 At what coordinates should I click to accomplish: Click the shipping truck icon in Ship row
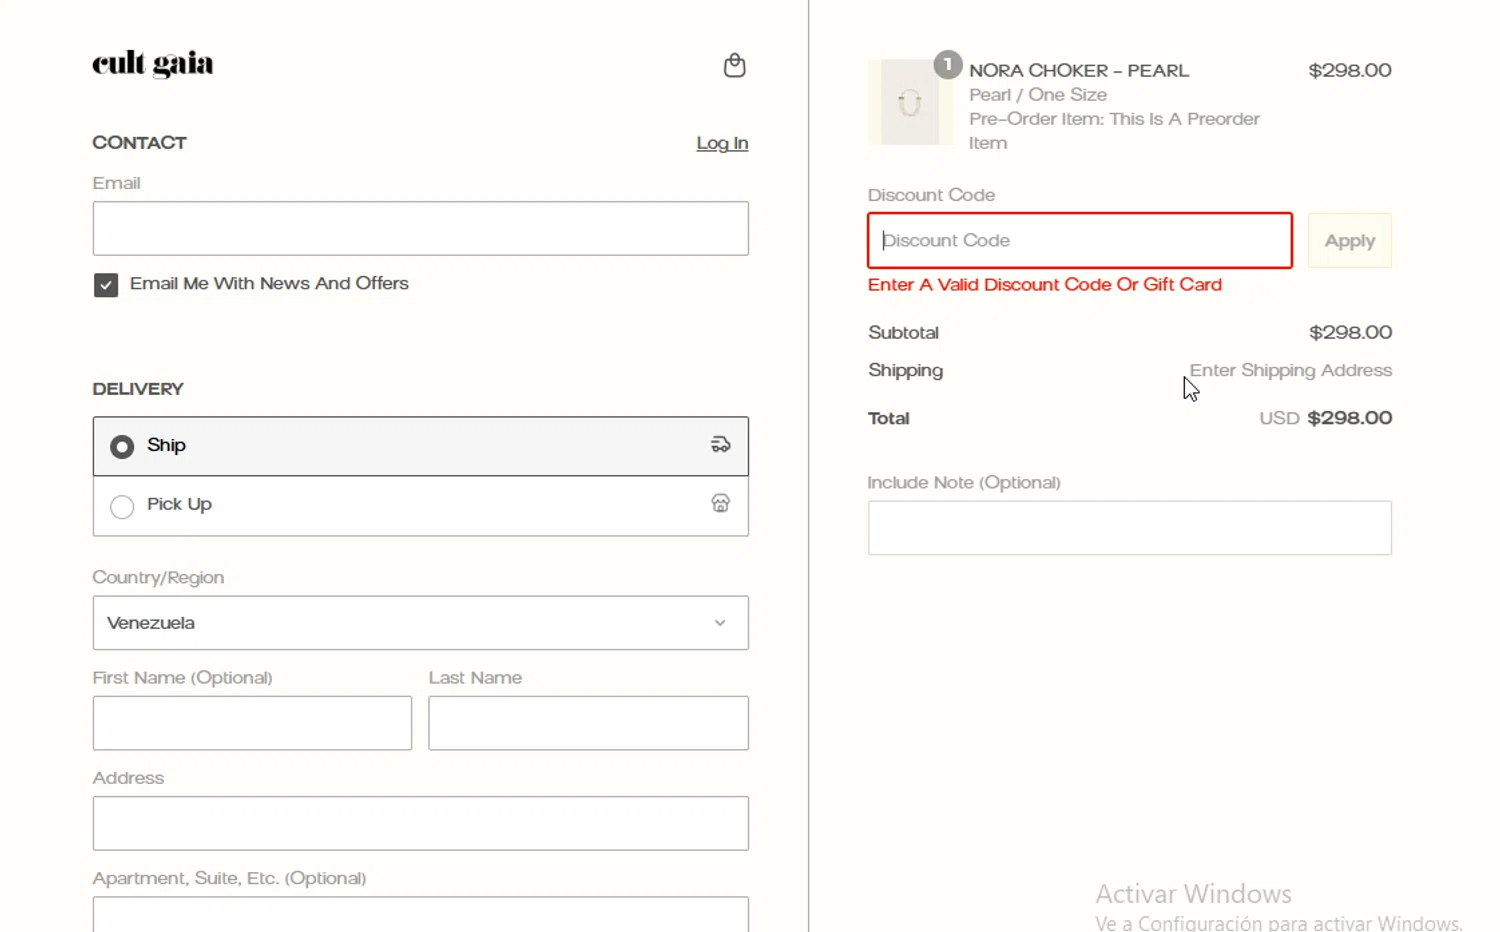tap(720, 445)
